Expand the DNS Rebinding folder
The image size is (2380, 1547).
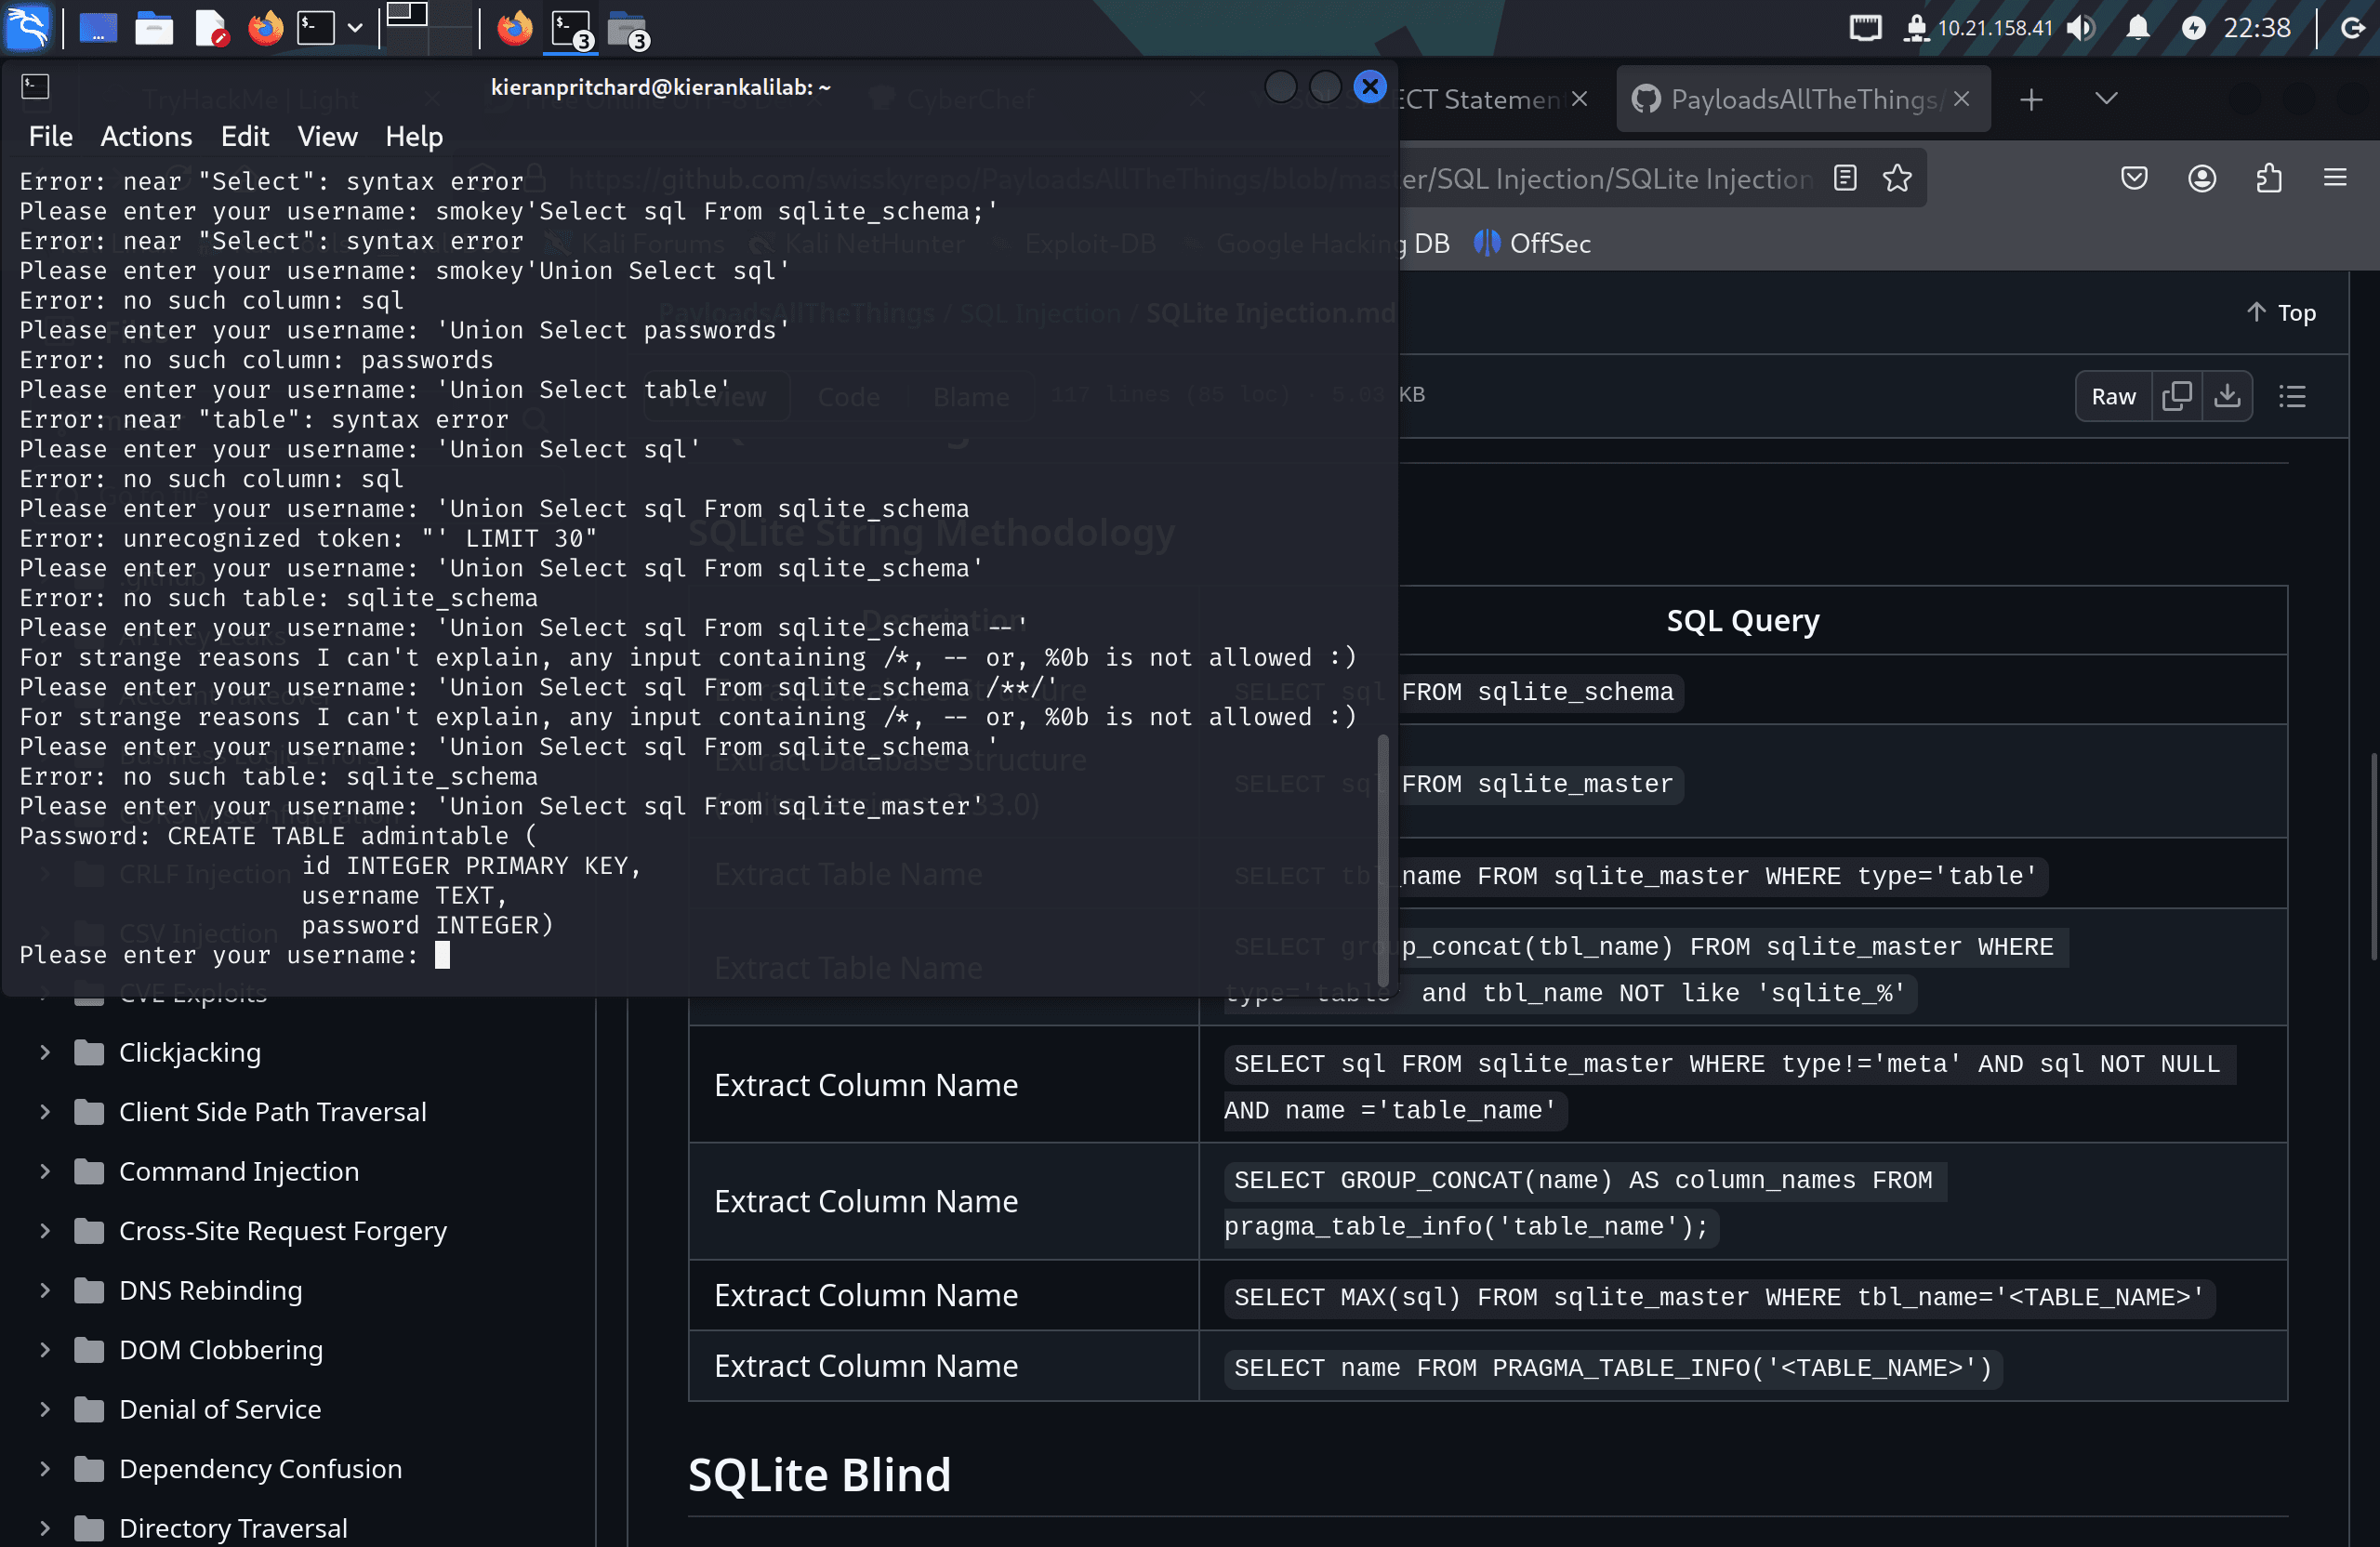coord(45,1290)
